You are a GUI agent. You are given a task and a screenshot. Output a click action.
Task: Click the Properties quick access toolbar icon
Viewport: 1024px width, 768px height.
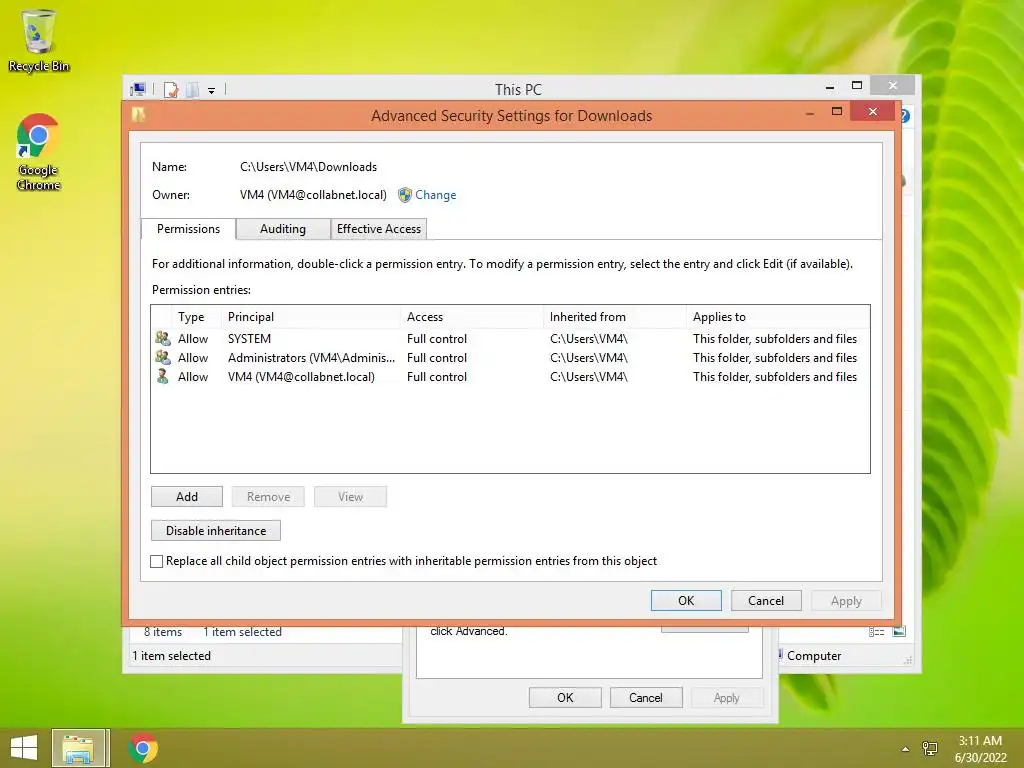click(x=171, y=89)
